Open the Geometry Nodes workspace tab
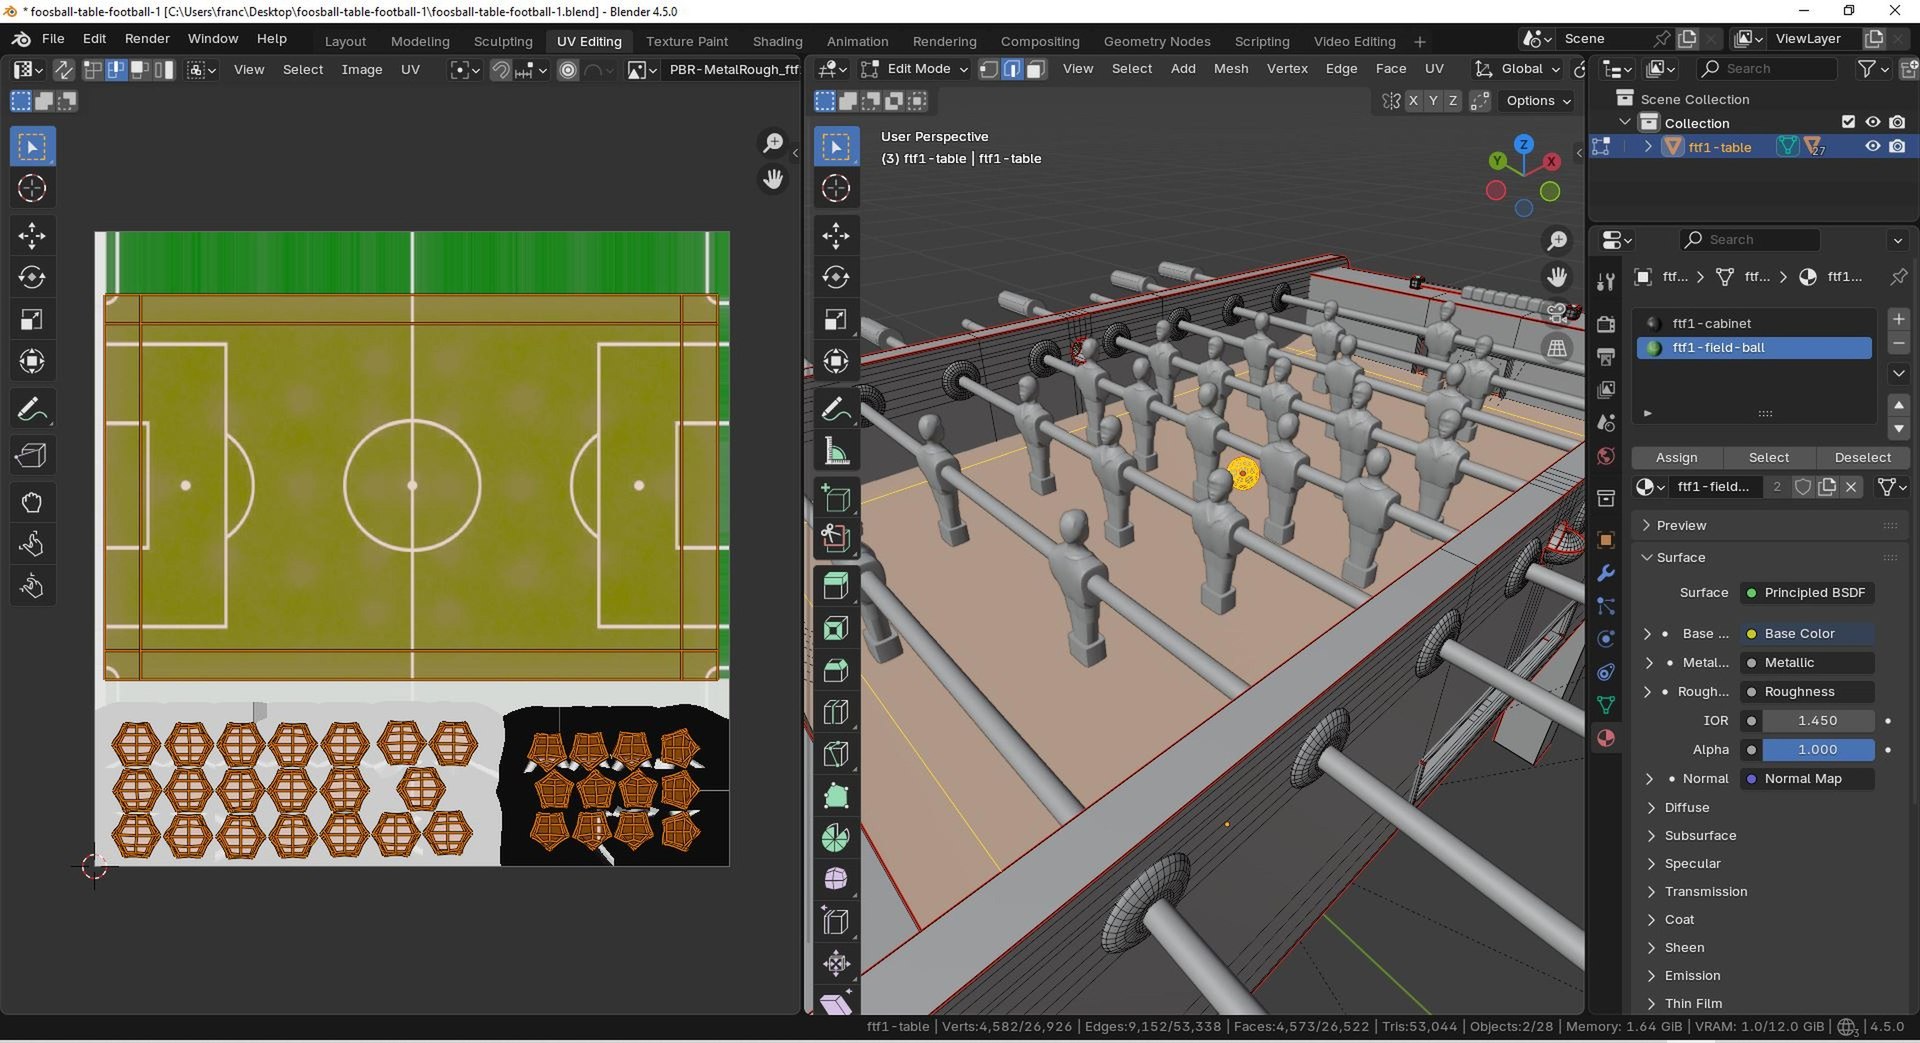1920x1043 pixels. coord(1157,41)
